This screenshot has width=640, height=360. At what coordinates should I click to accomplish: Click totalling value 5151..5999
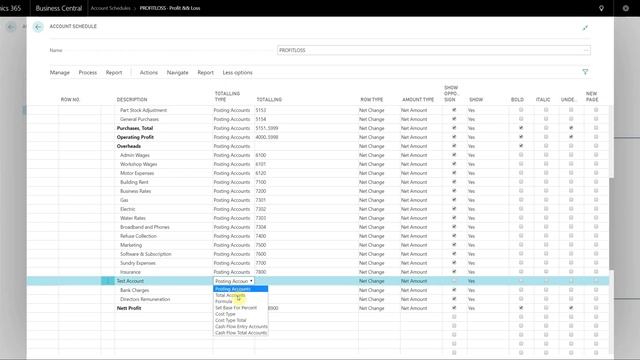(267, 128)
